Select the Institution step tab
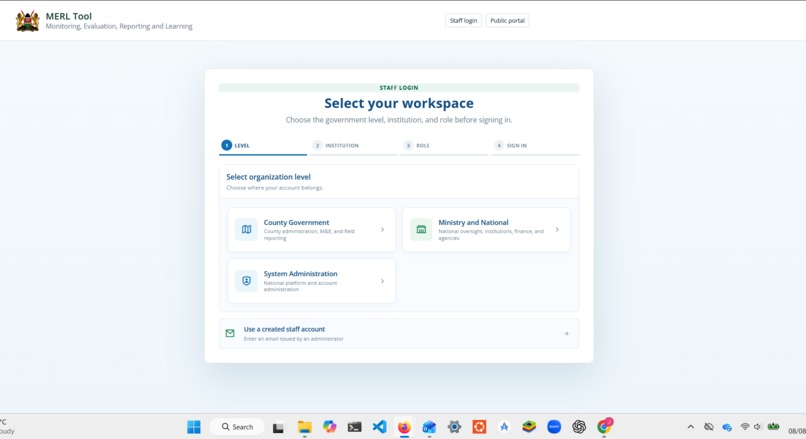 click(354, 146)
